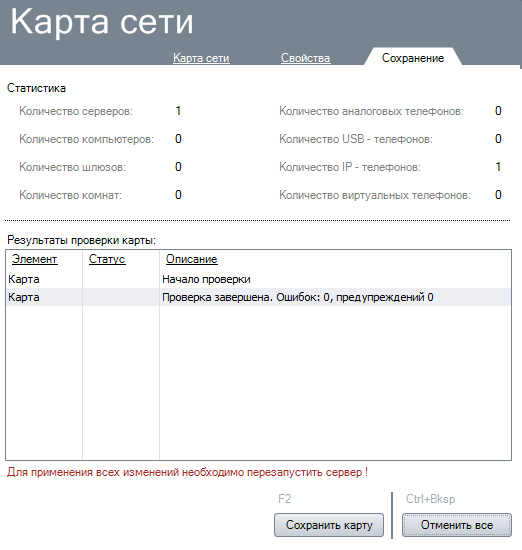This screenshot has width=522, height=550.
Task: Click the Количество USB - телефонов label
Action: [356, 139]
